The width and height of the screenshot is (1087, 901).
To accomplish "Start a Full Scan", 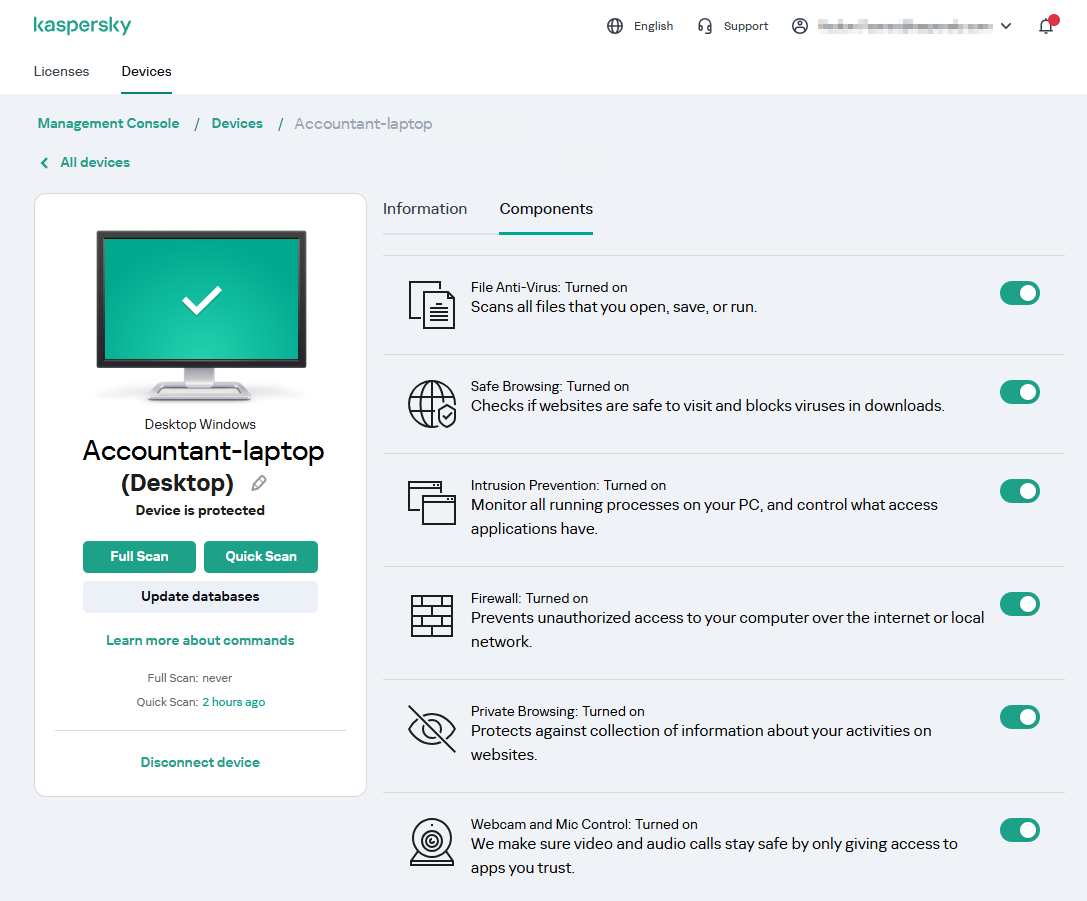I will [x=139, y=557].
